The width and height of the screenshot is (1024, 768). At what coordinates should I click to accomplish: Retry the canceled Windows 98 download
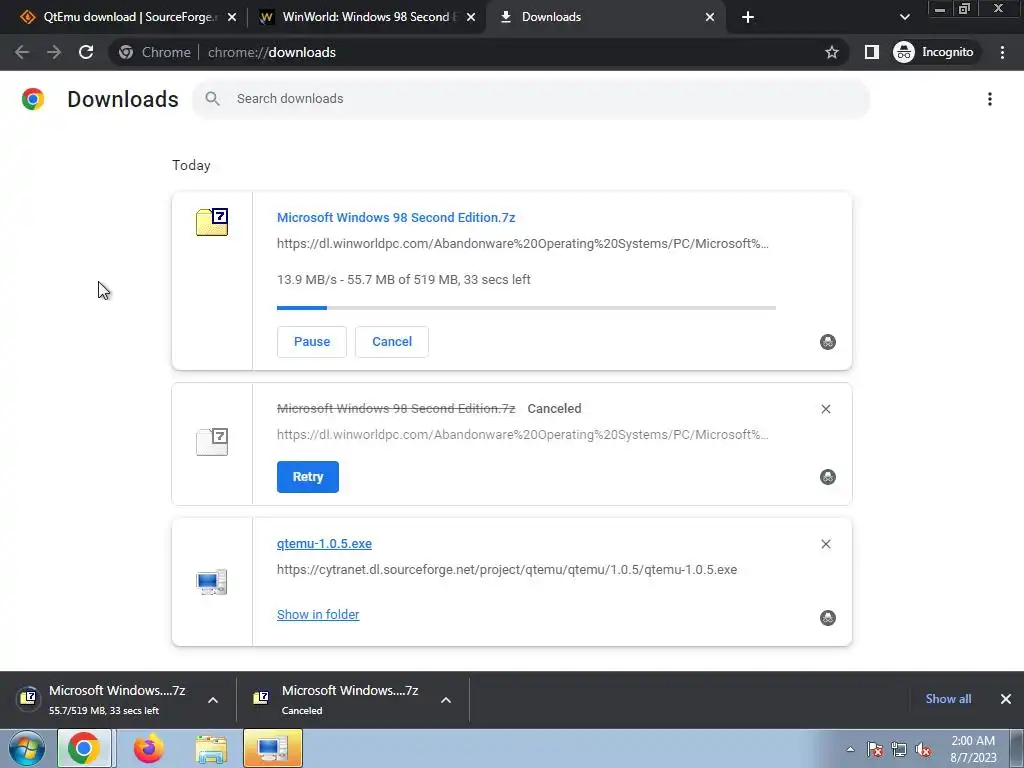308,477
